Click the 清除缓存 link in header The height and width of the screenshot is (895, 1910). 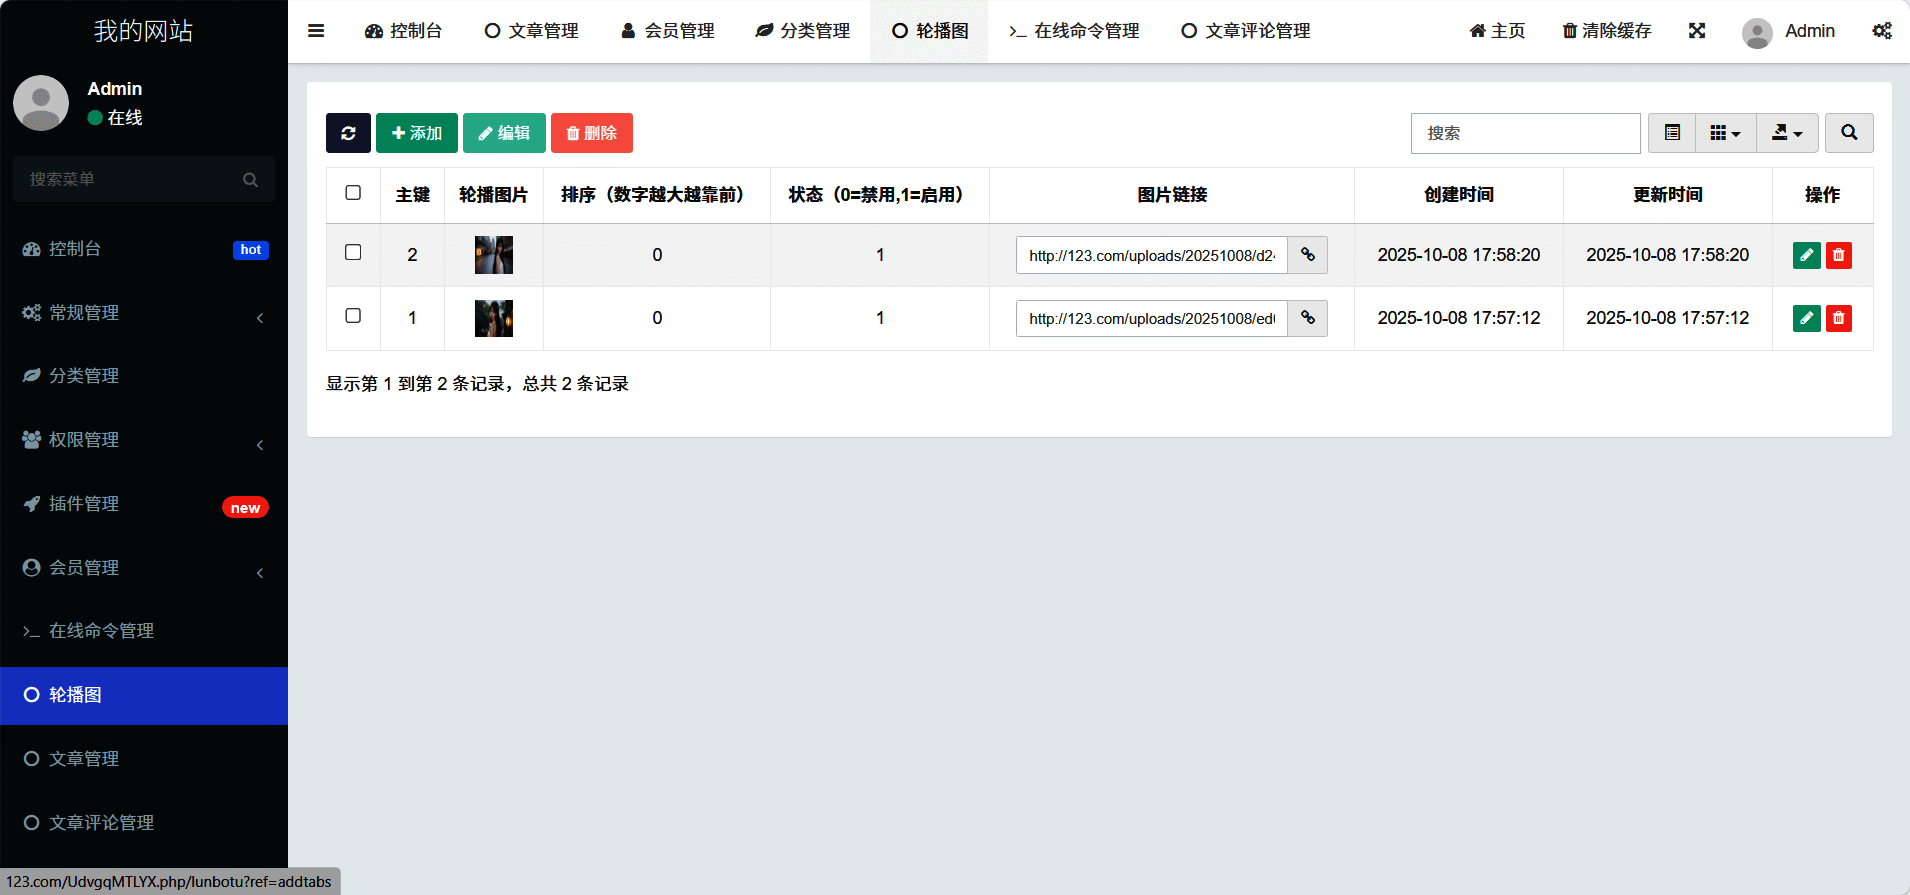(1607, 31)
